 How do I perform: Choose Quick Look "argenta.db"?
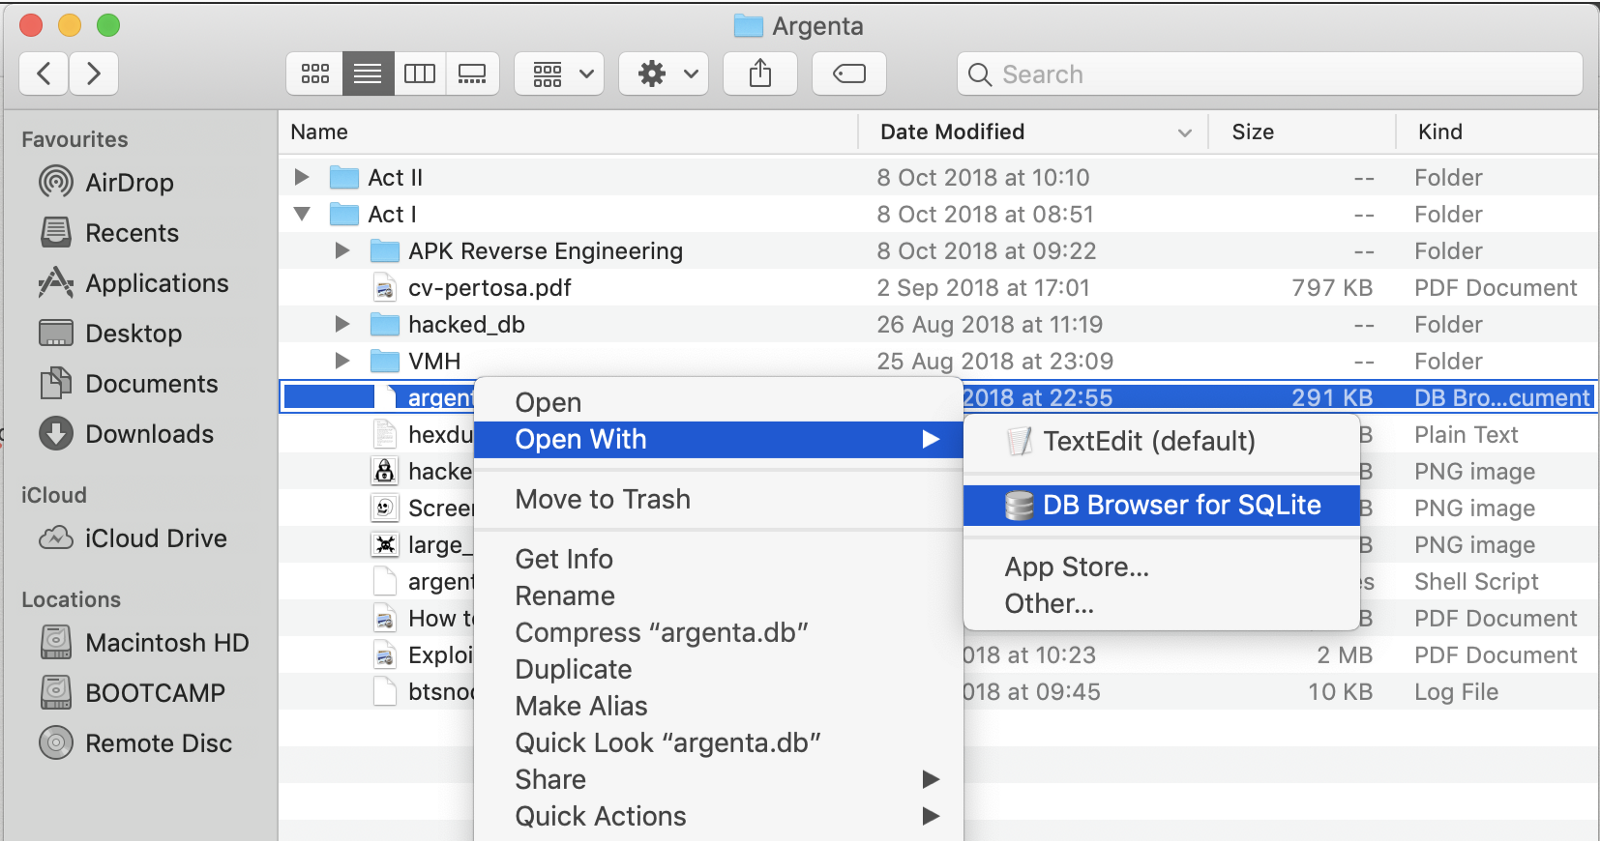pos(718,743)
